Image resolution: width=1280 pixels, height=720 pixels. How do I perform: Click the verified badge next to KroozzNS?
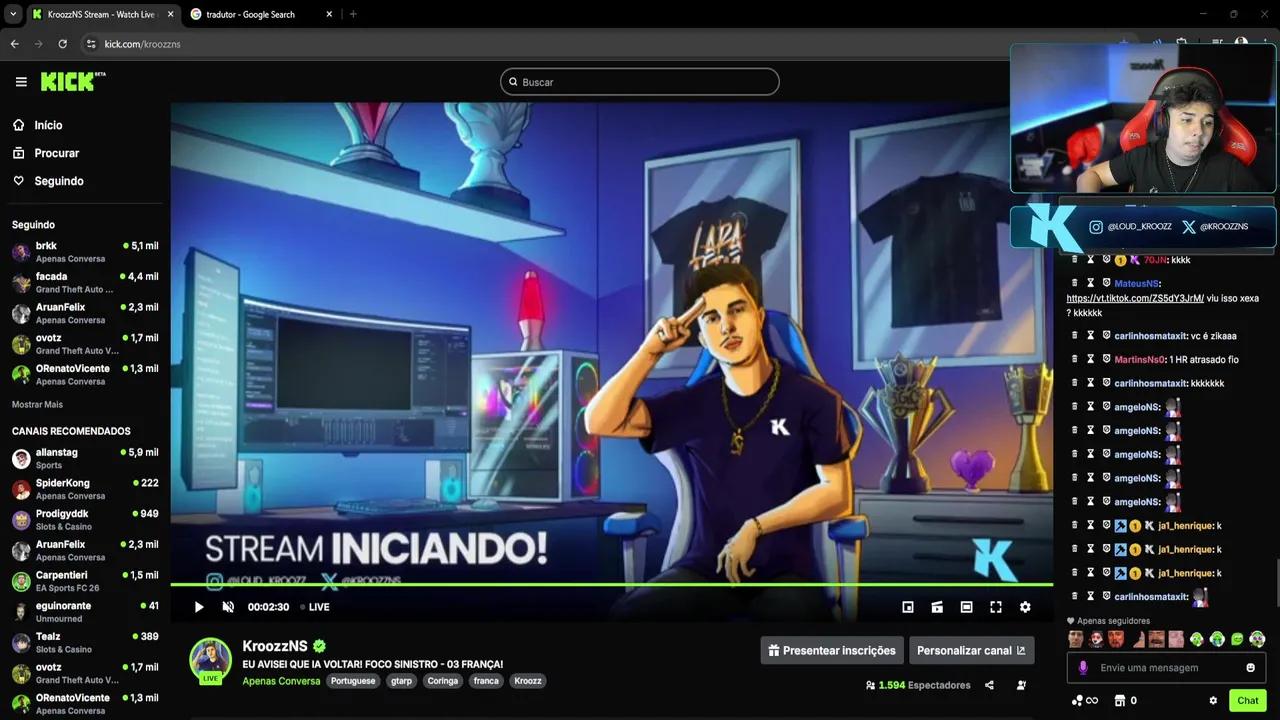click(x=319, y=646)
